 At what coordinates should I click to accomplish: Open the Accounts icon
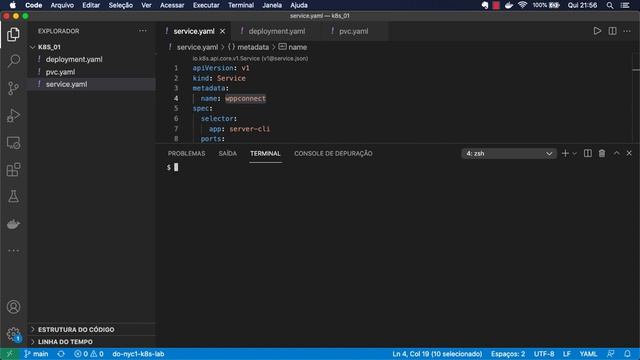13,307
